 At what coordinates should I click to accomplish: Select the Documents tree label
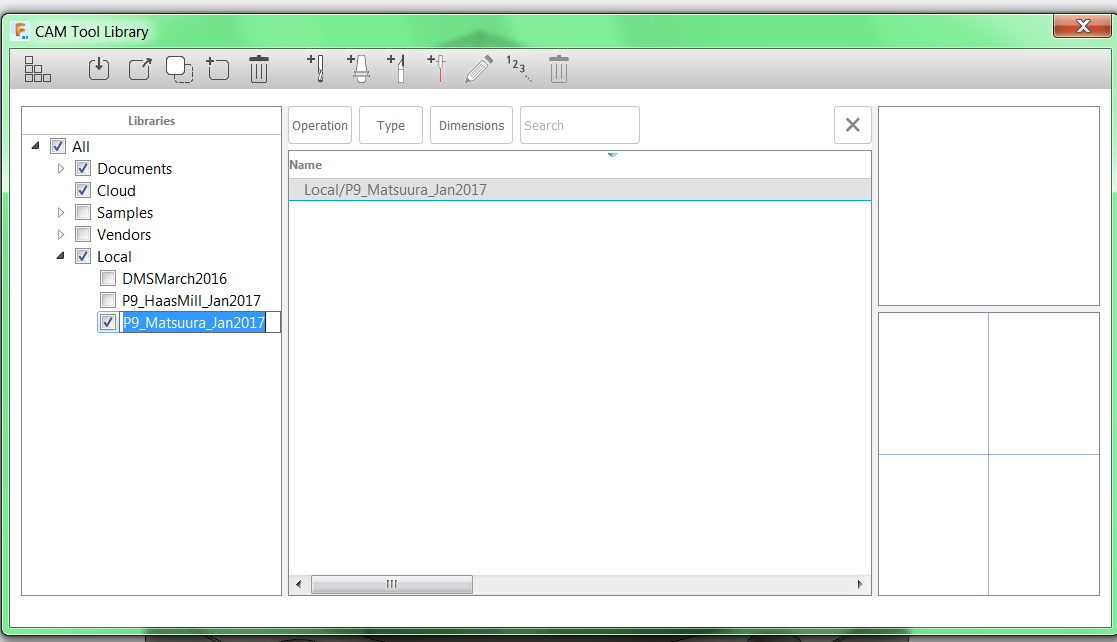[x=135, y=169]
